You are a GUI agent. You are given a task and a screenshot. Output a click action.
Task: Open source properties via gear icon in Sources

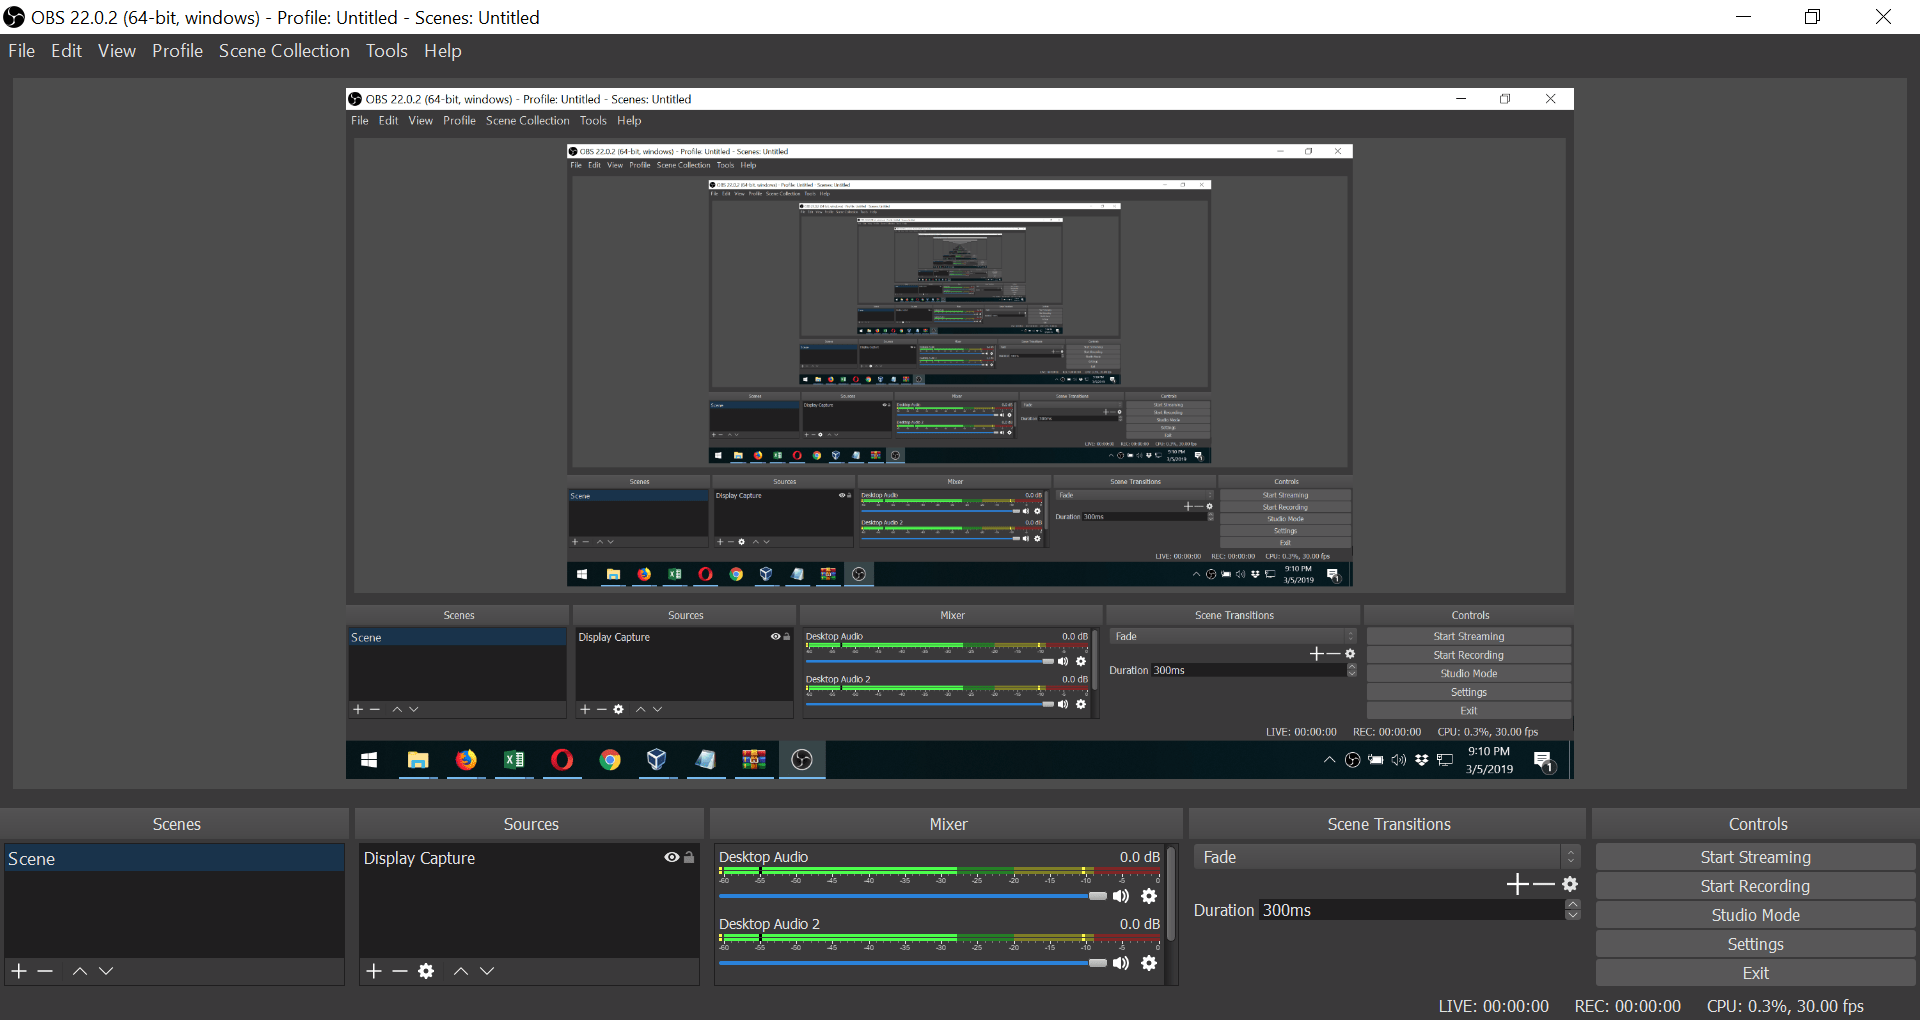[x=427, y=971]
